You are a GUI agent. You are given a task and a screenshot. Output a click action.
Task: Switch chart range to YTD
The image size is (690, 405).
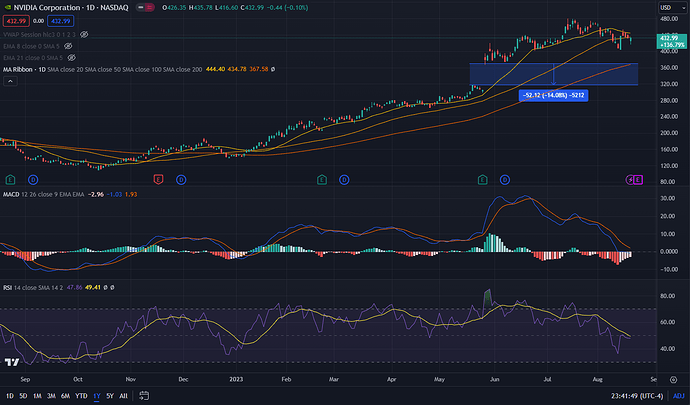(x=81, y=396)
